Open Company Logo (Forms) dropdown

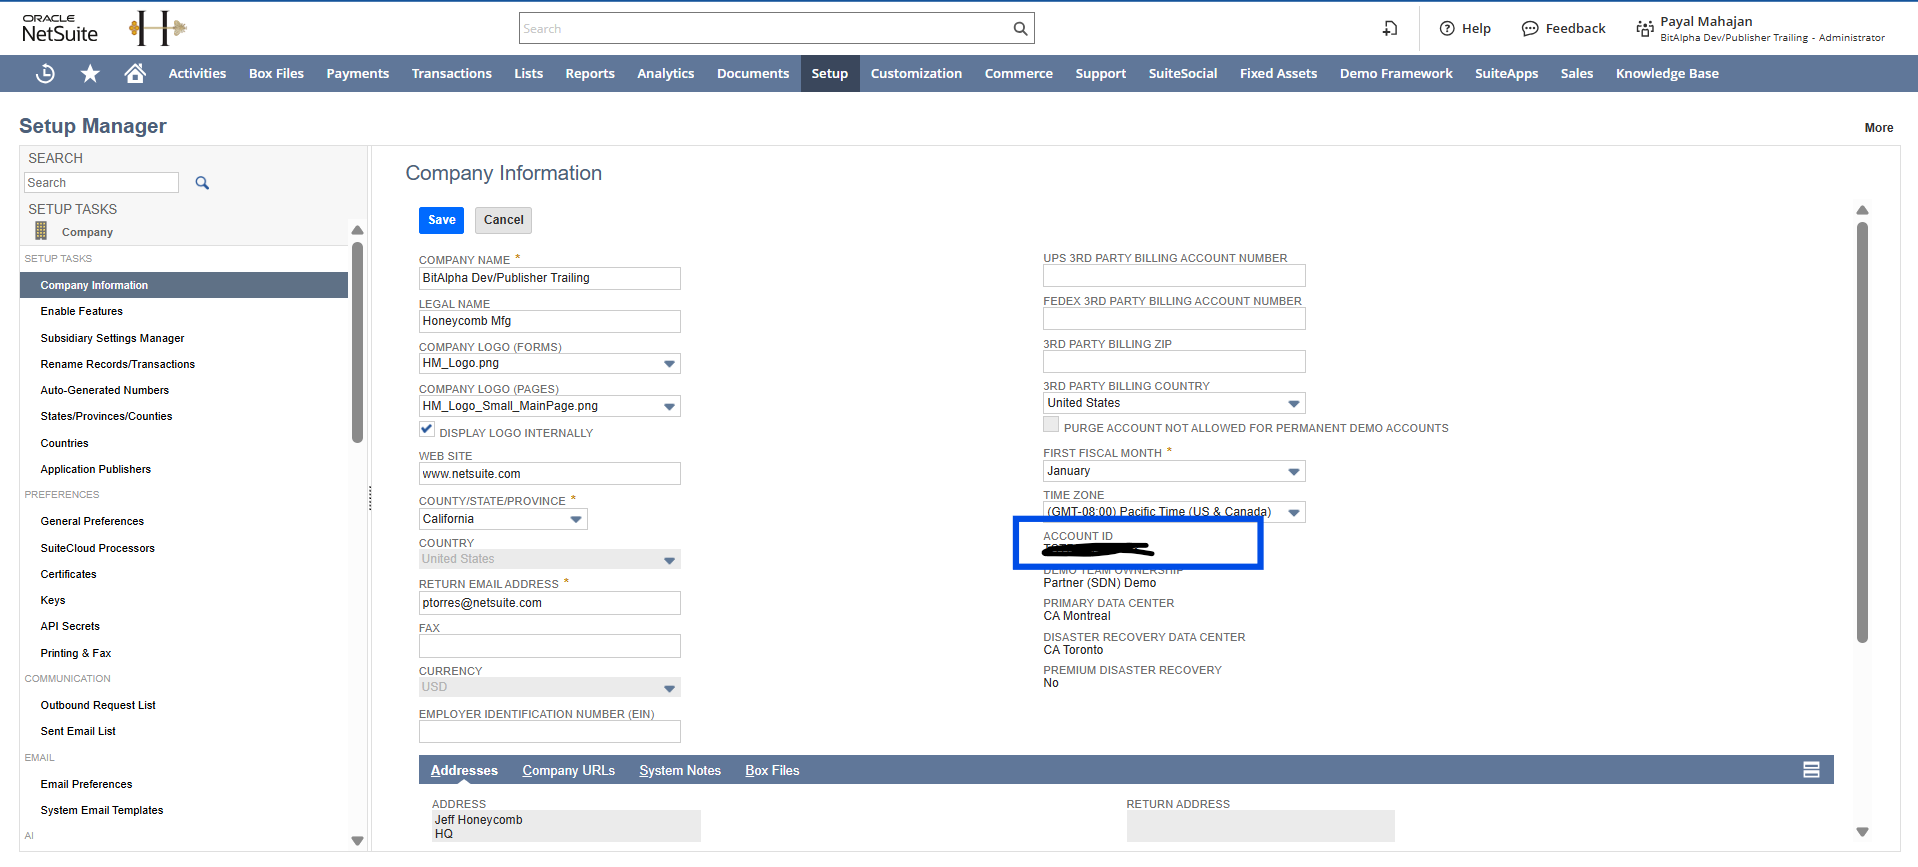click(x=669, y=364)
